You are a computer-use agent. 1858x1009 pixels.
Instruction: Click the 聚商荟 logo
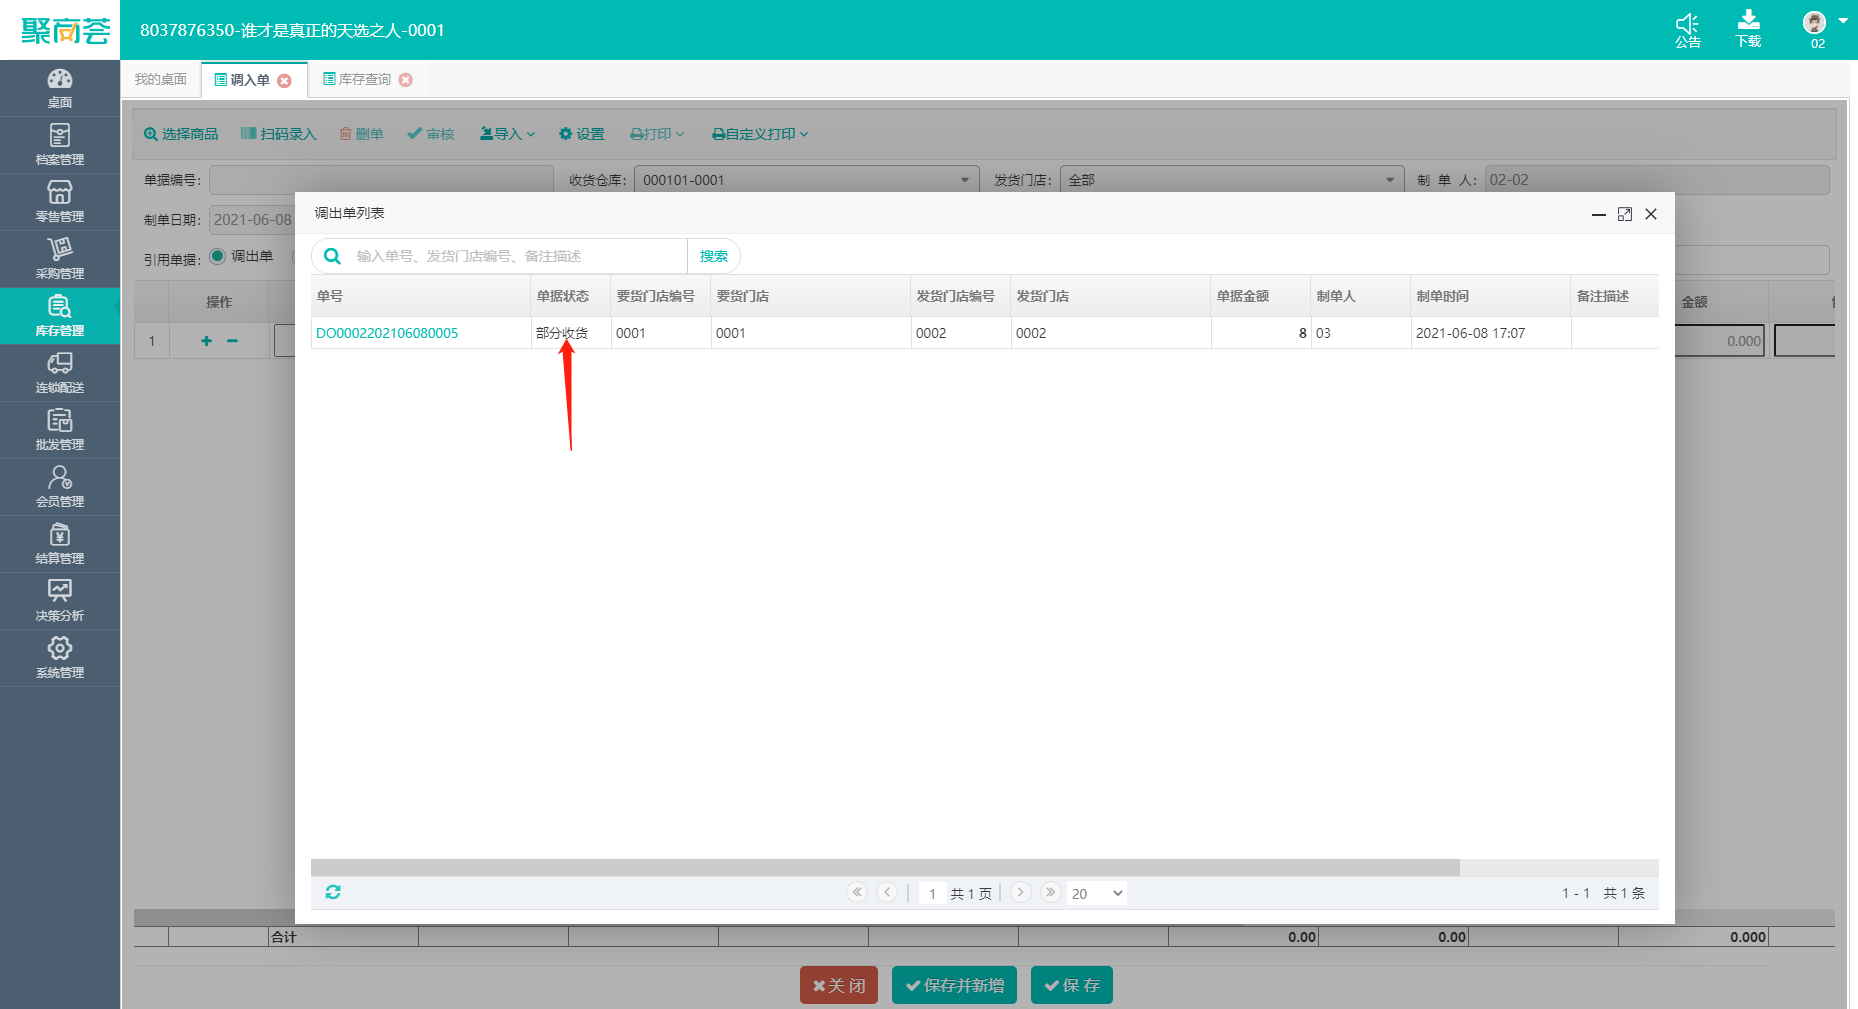click(x=65, y=31)
